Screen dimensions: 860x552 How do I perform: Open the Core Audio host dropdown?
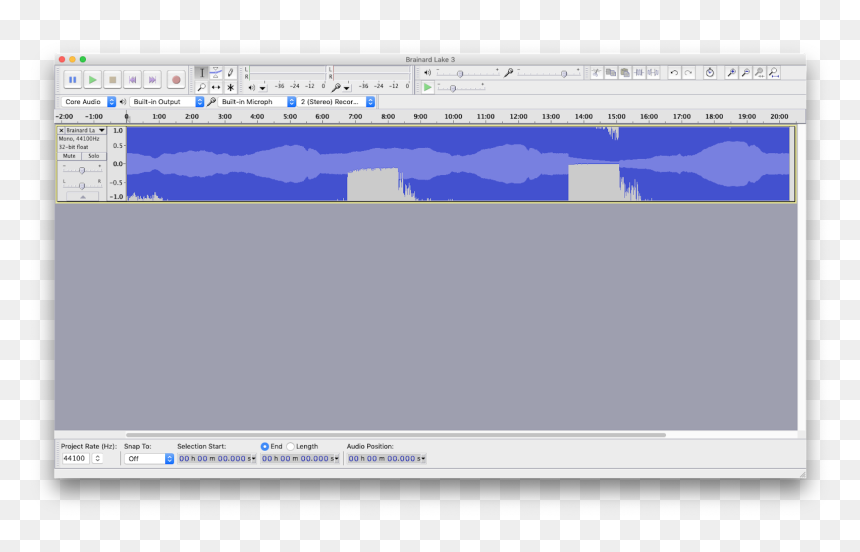(x=88, y=102)
